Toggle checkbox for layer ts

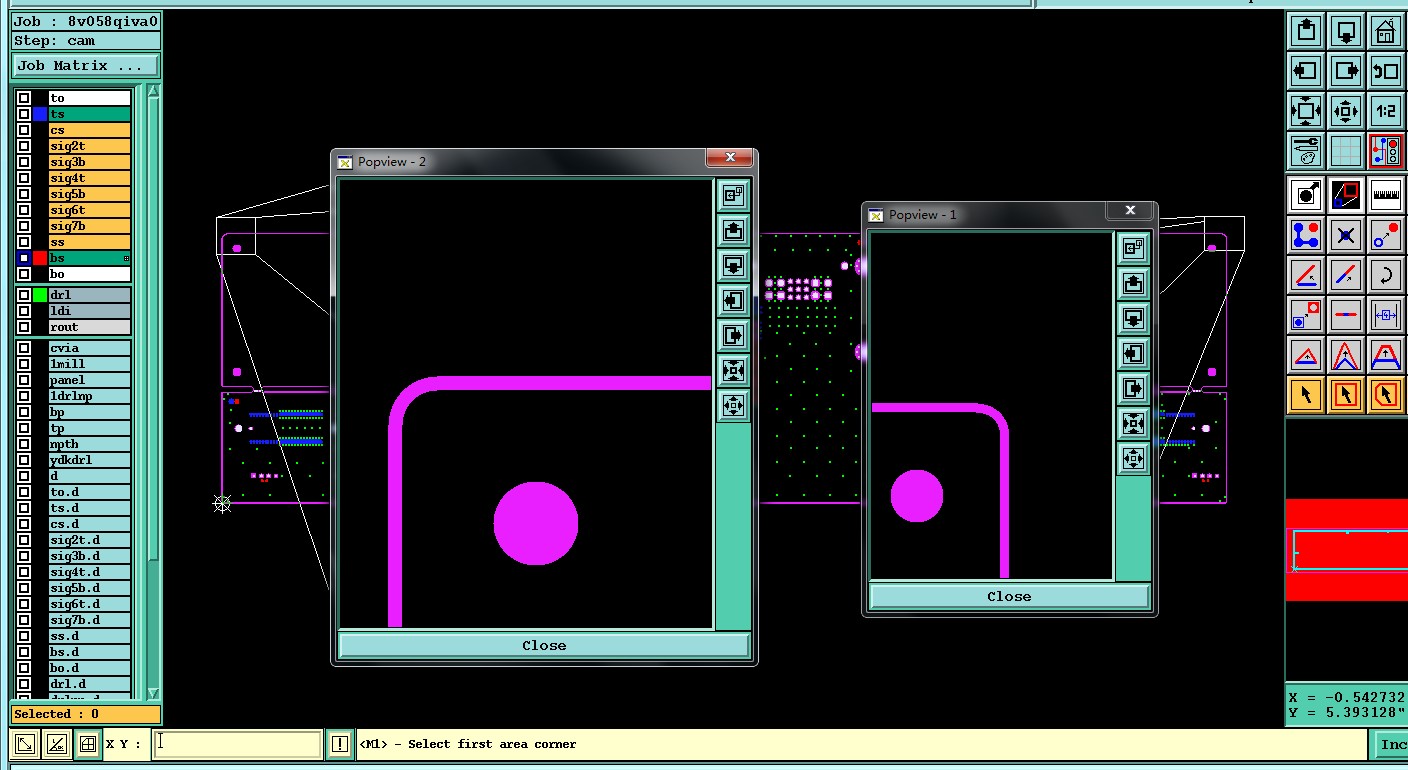pyautogui.click(x=23, y=114)
